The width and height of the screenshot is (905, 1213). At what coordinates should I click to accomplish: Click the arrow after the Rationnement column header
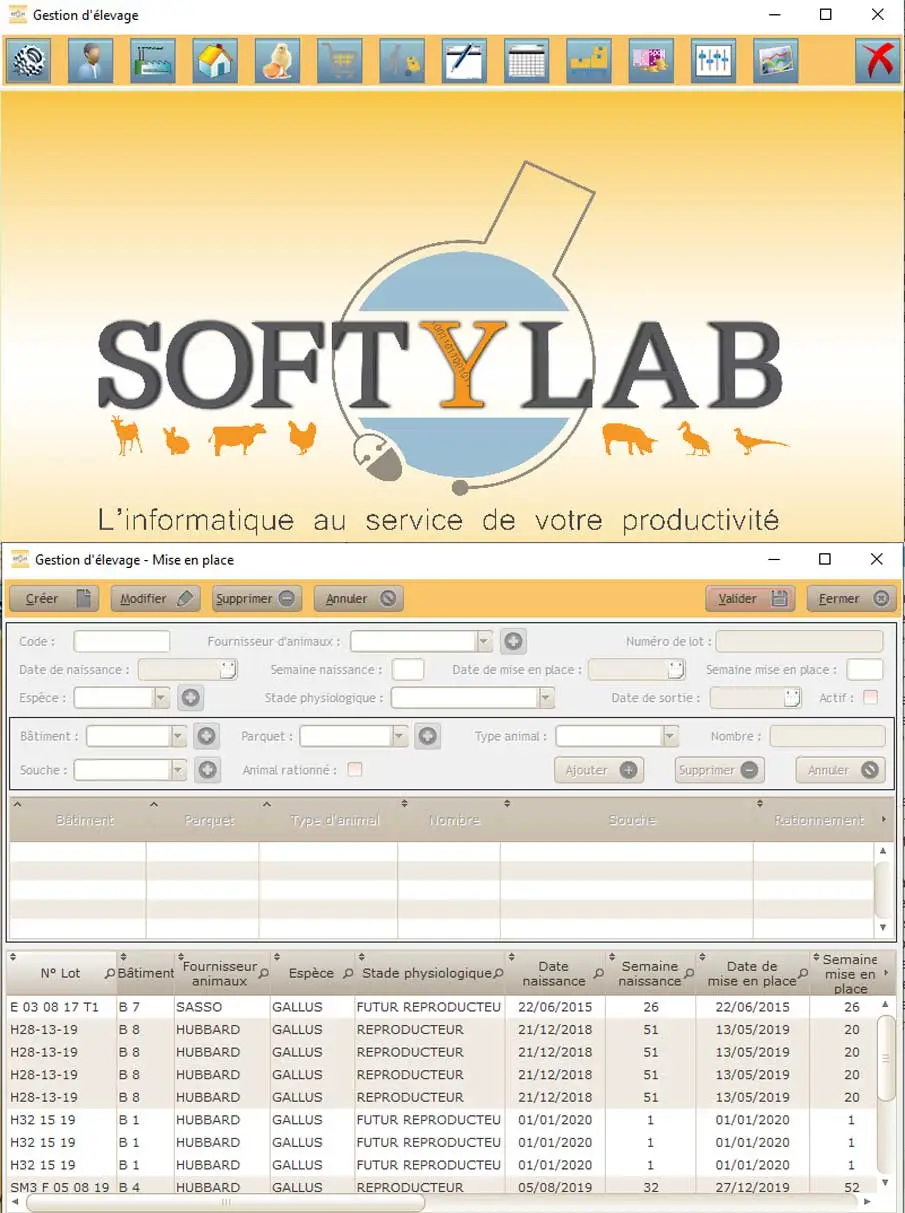tap(883, 820)
